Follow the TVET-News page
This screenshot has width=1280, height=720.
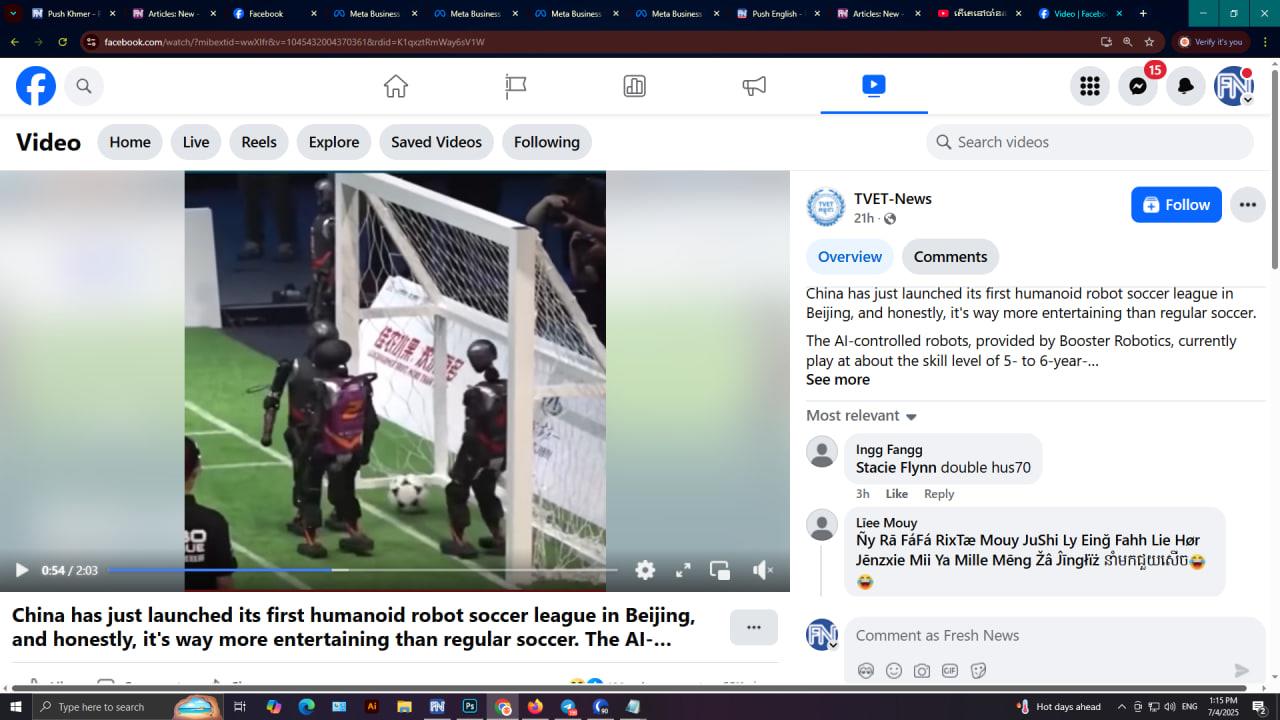pos(1176,205)
